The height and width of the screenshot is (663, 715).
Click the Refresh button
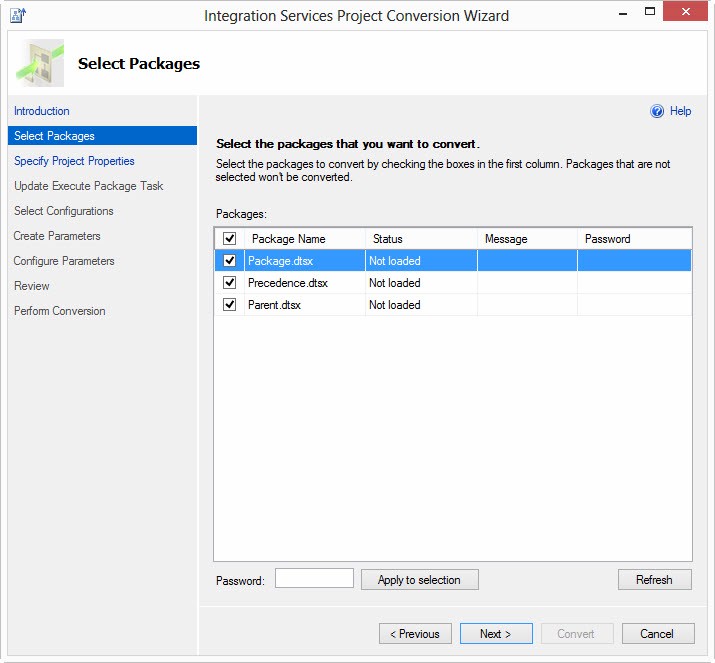pyautogui.click(x=654, y=580)
